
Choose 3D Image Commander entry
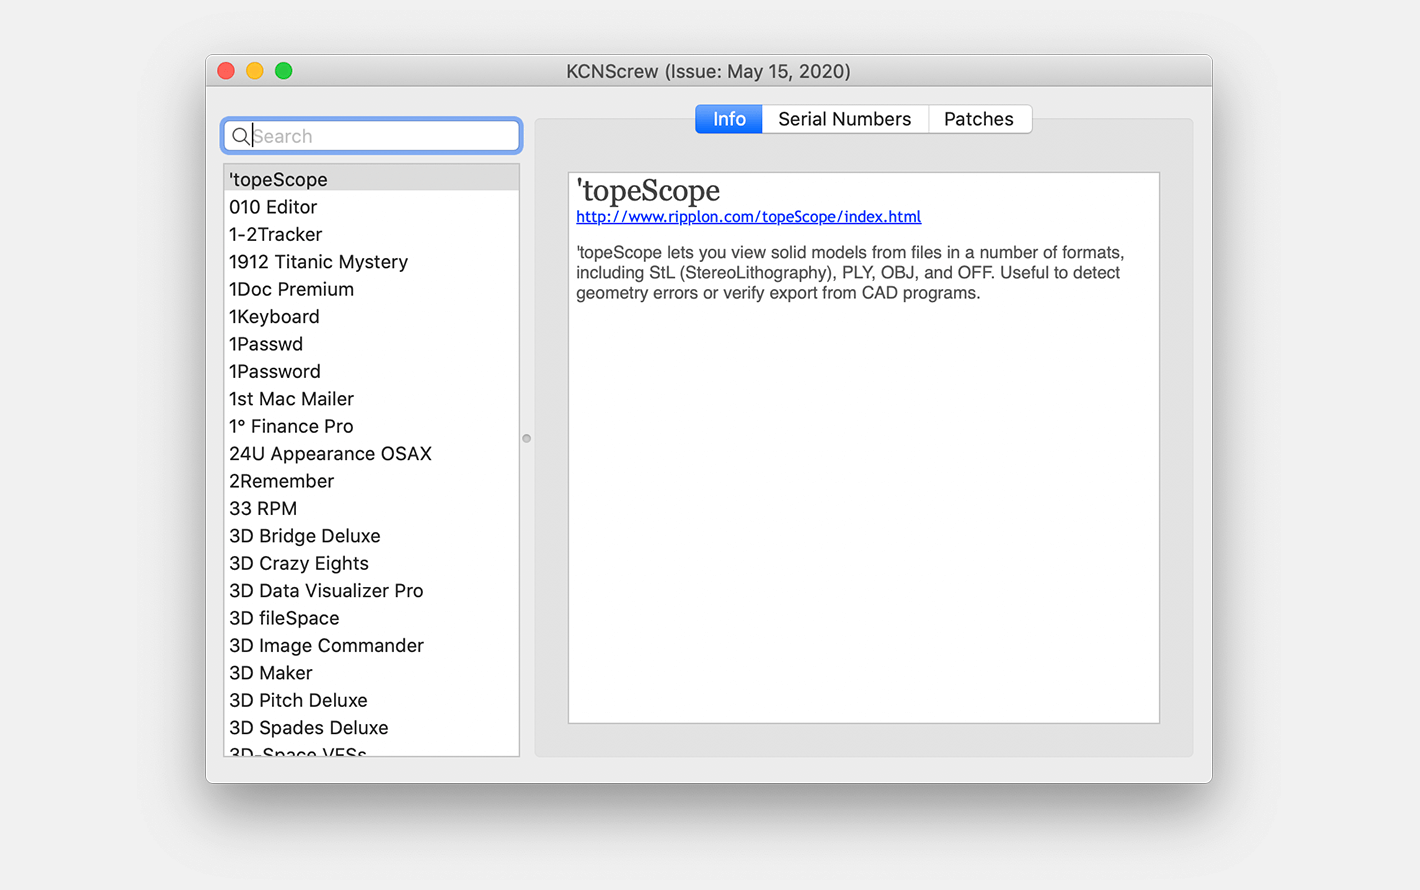coord(371,646)
